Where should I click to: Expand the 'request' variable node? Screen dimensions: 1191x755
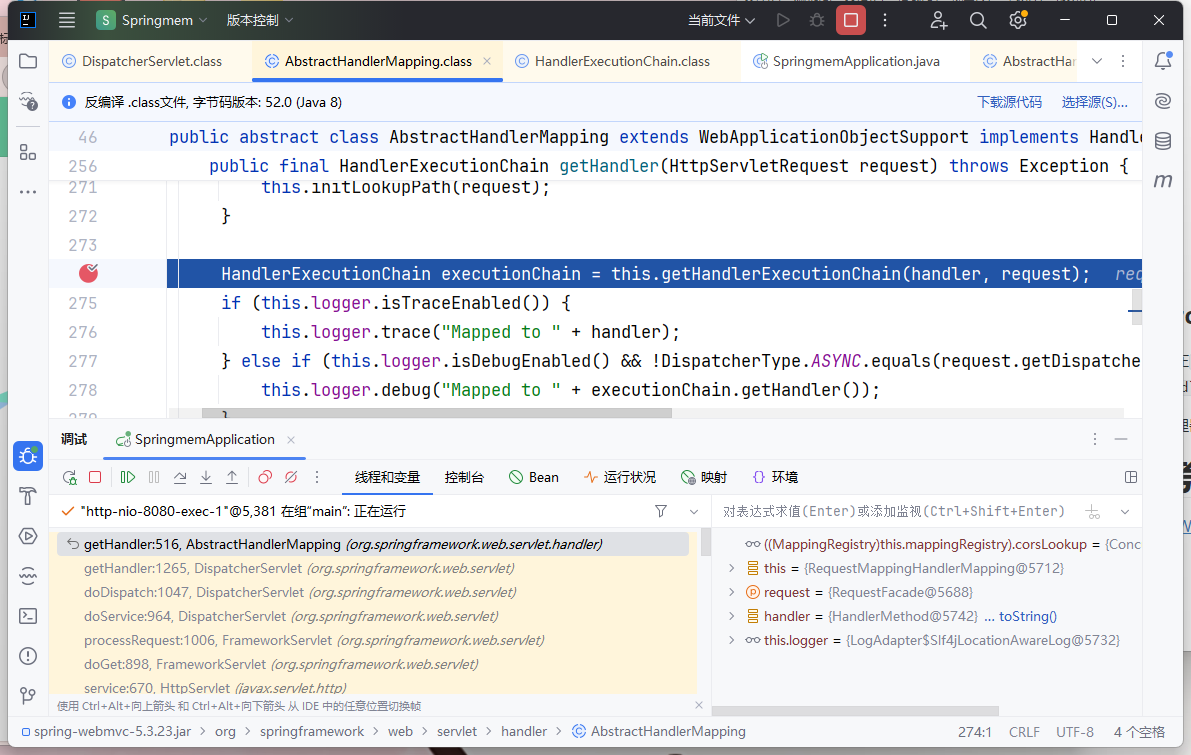(732, 592)
